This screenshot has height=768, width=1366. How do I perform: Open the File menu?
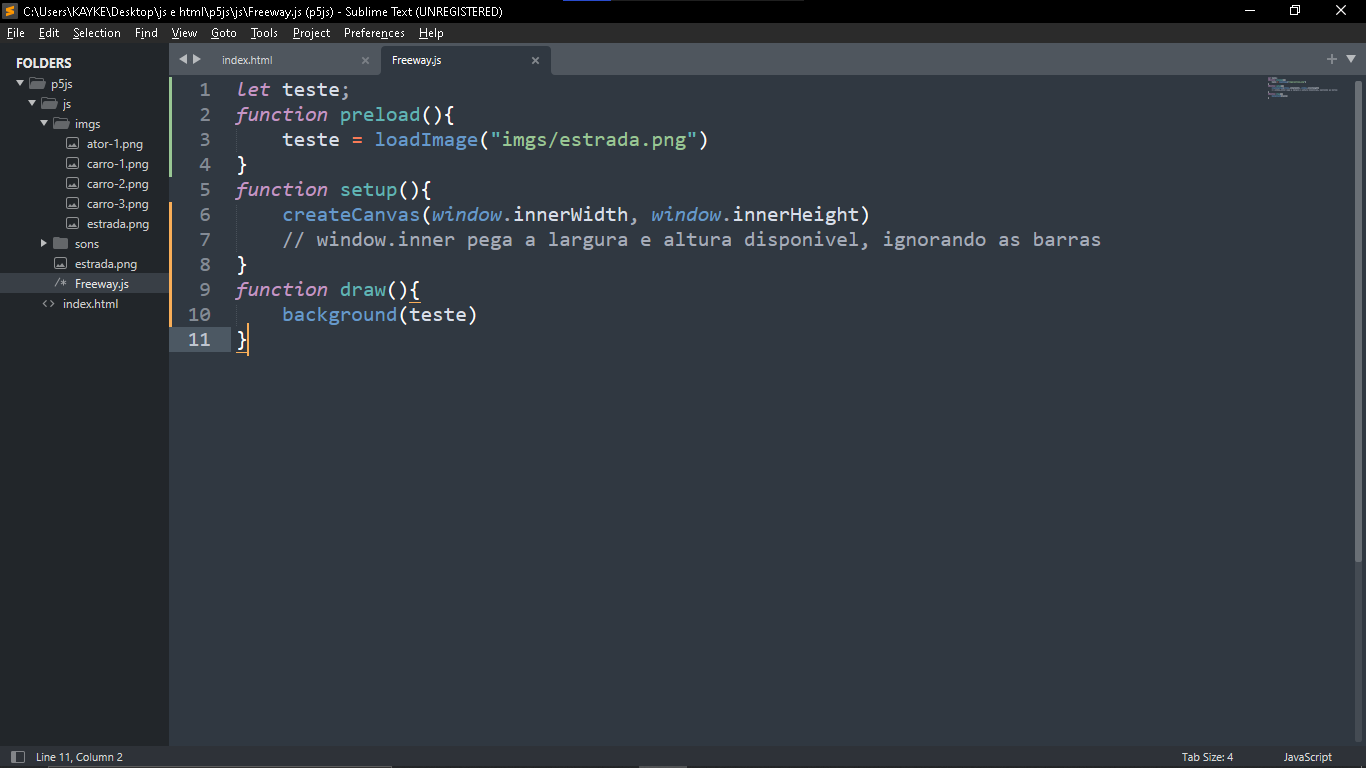click(x=16, y=33)
